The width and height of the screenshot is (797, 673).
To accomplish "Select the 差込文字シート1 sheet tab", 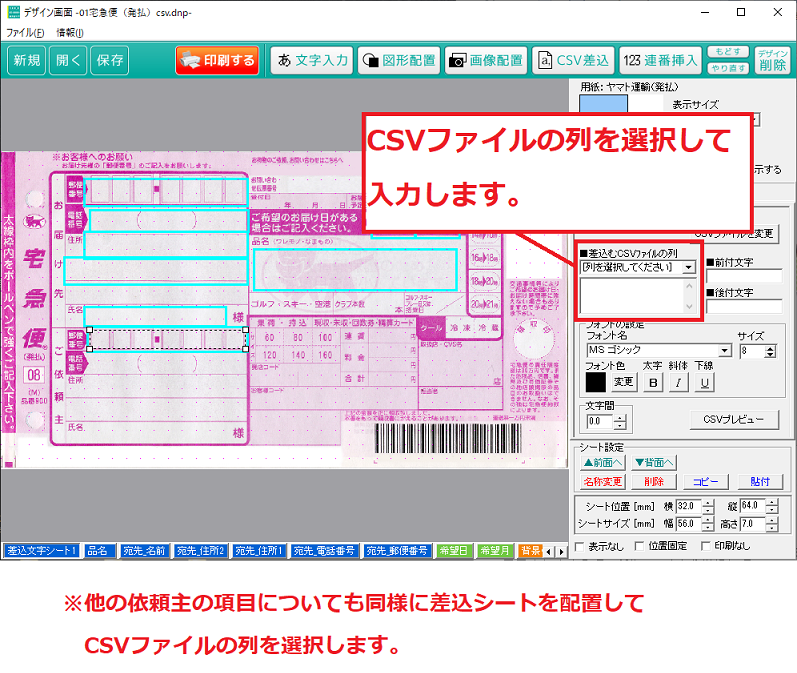I will point(41,551).
